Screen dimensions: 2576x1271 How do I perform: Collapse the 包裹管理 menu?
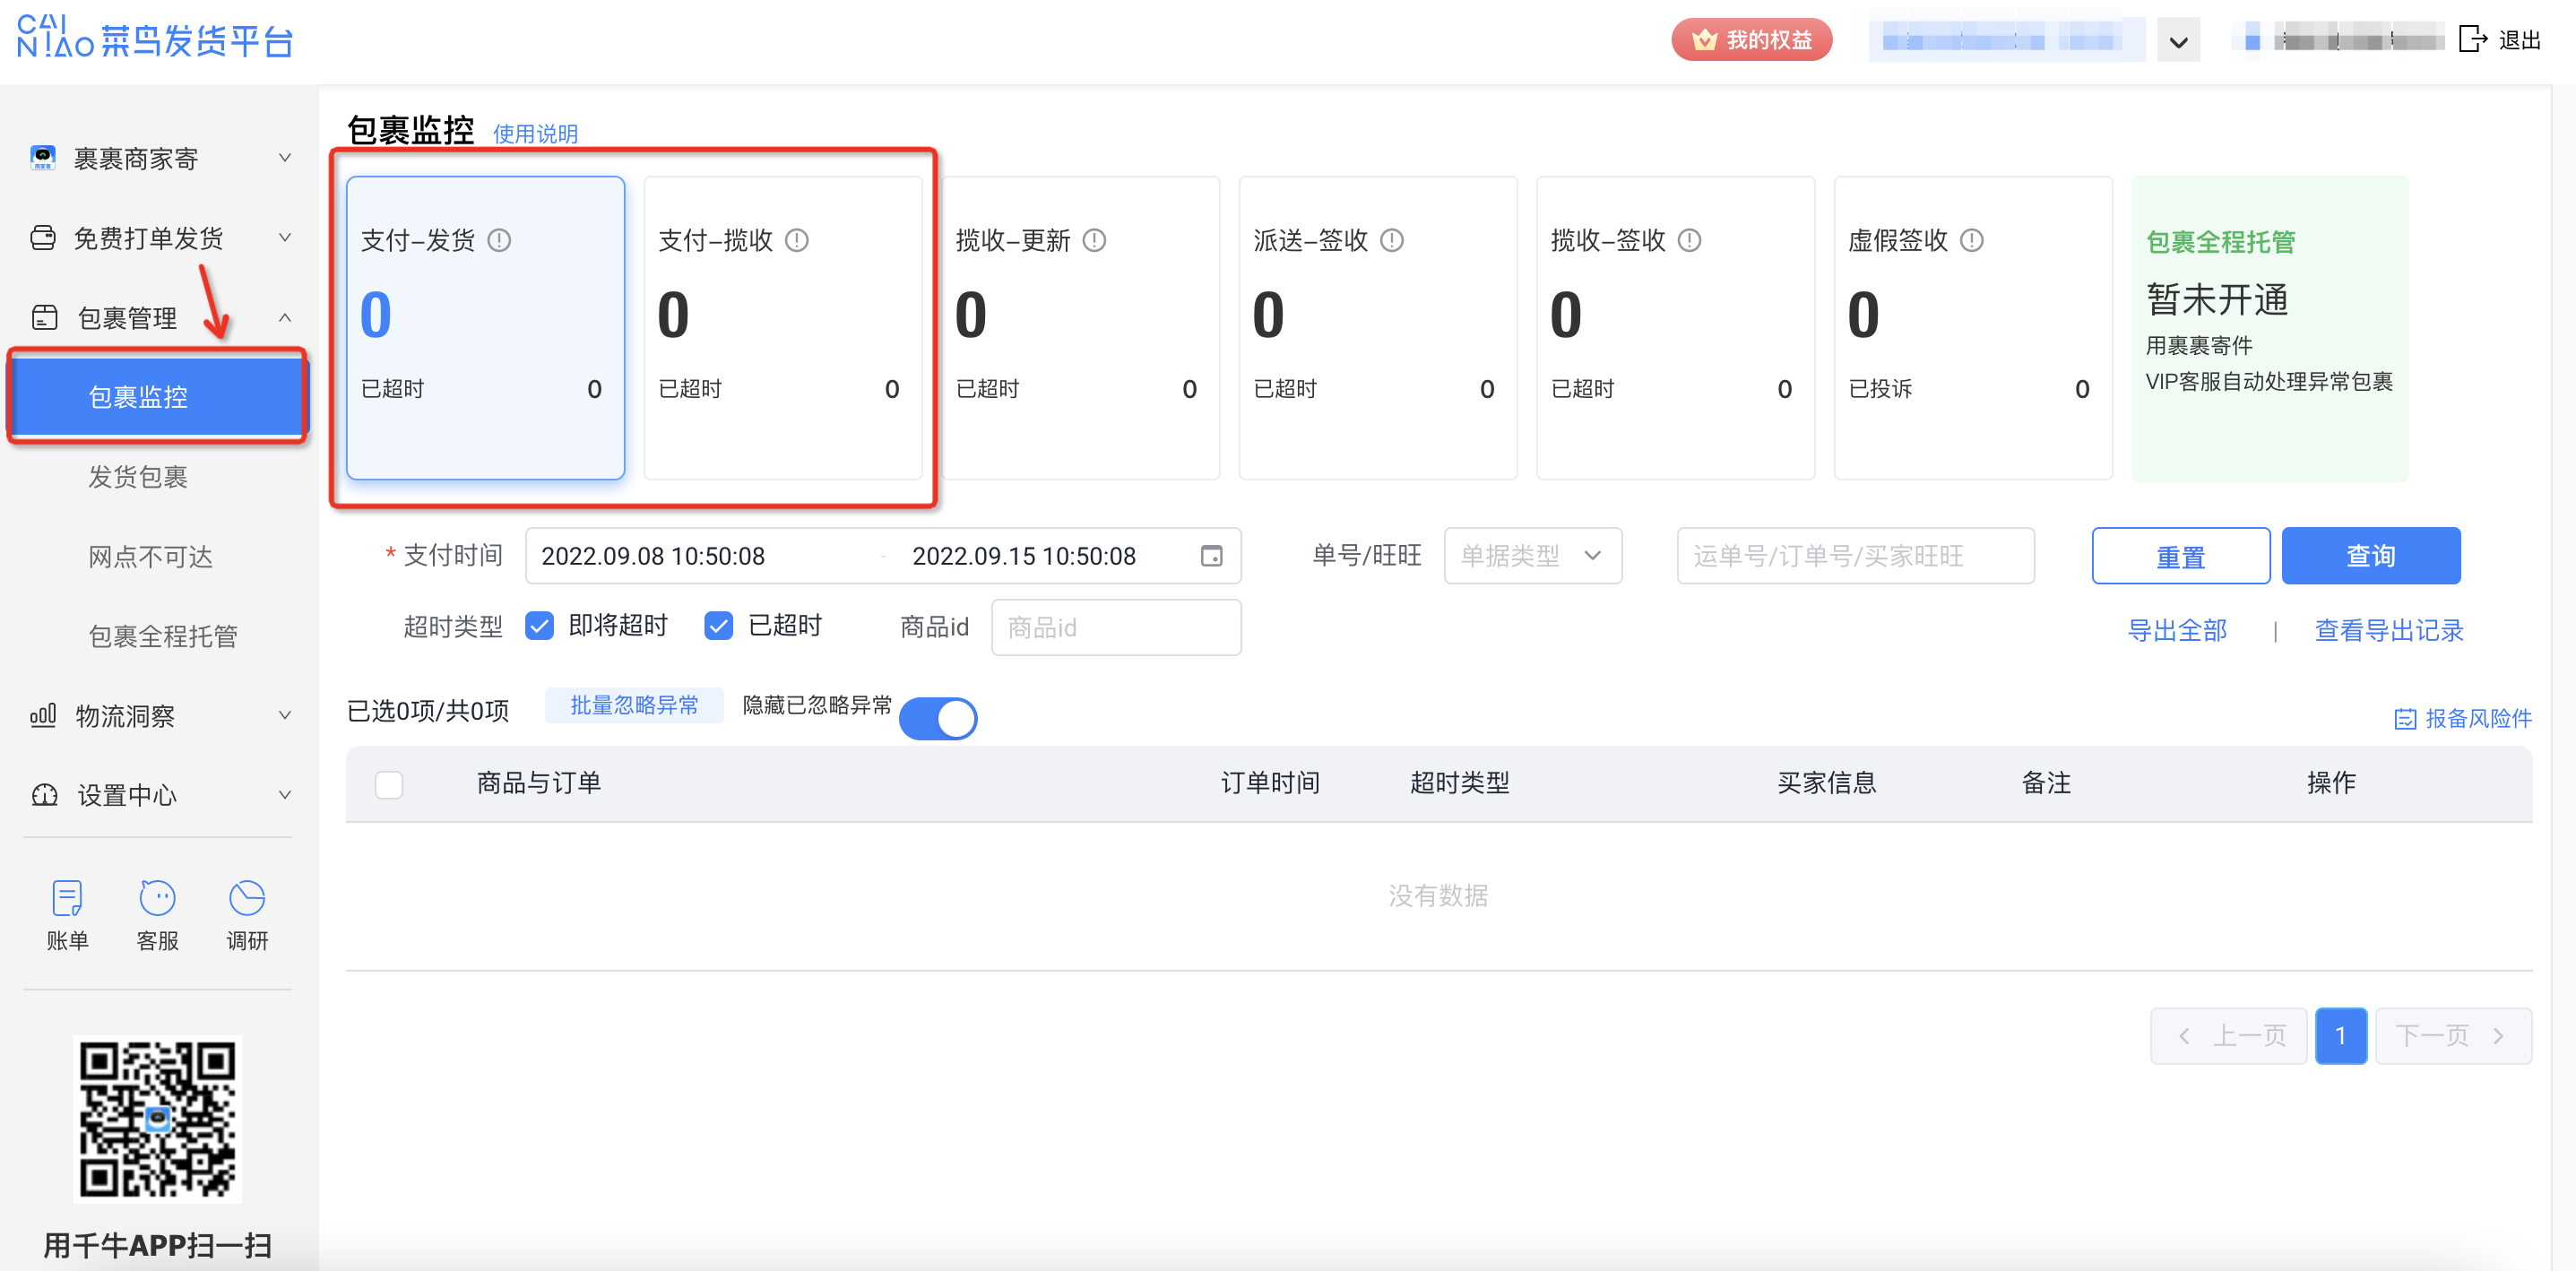284,317
